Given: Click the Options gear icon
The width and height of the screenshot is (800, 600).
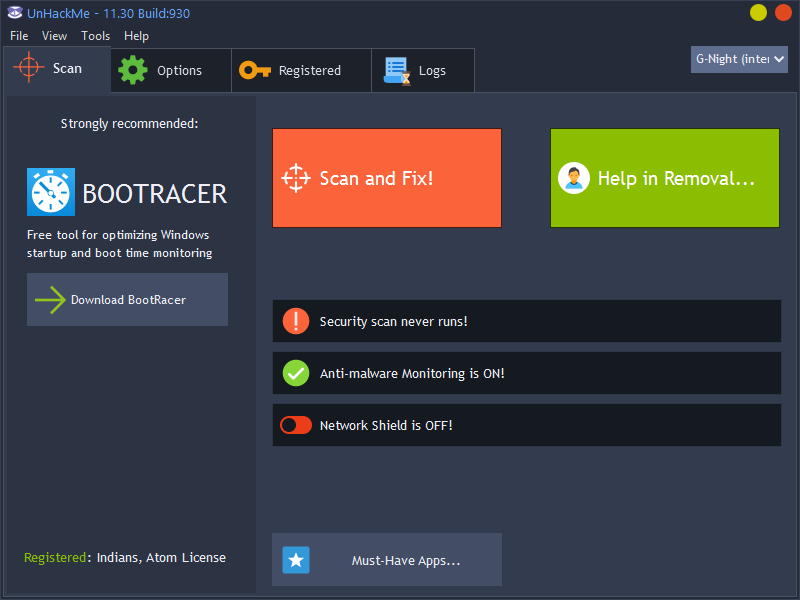Looking at the screenshot, I should tap(133, 70).
